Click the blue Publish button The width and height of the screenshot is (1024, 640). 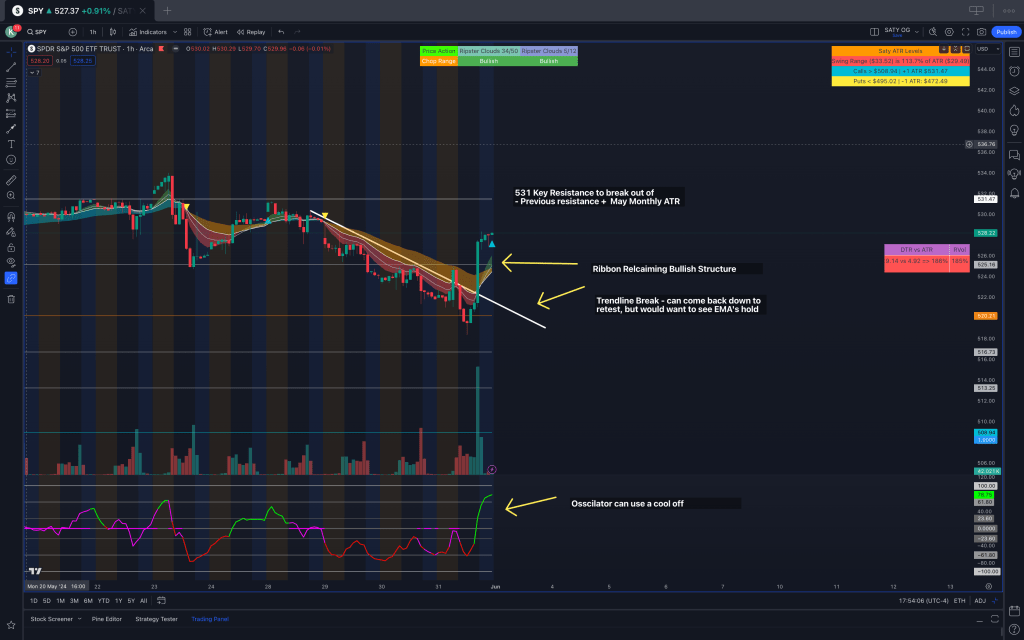point(1006,32)
